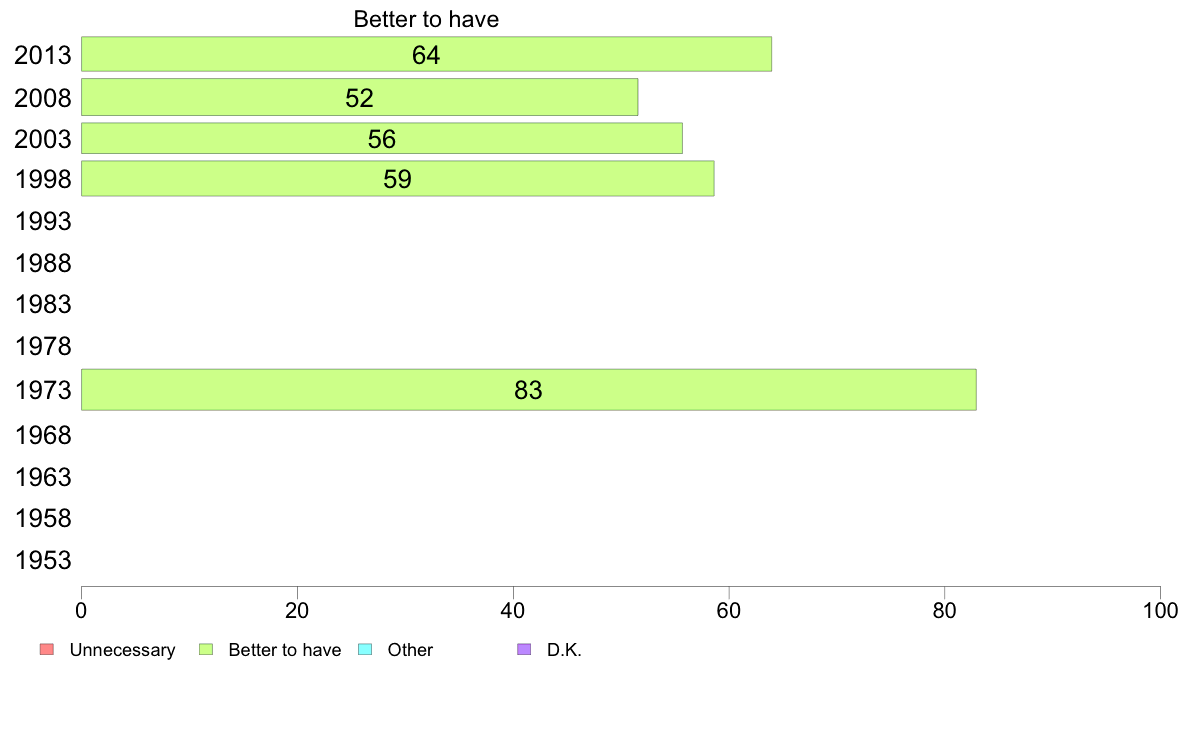Click the 100 tick on the x-axis
The height and width of the screenshot is (736, 1188).
1160,610
